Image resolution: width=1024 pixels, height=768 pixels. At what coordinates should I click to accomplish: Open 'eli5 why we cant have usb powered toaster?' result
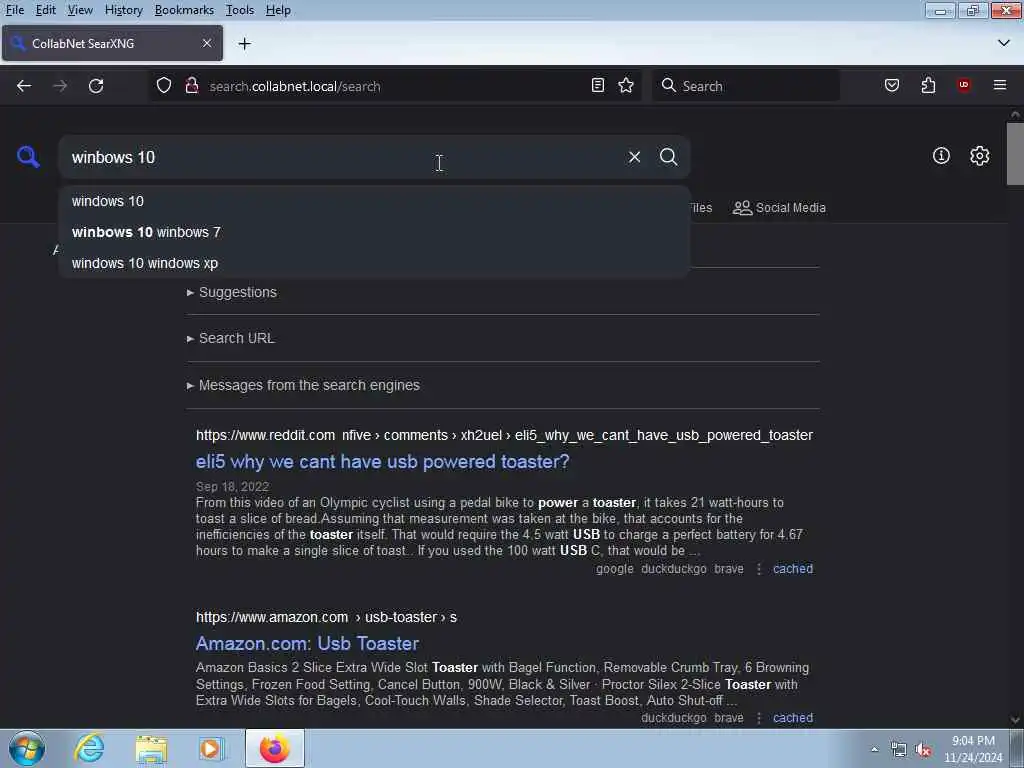(x=383, y=462)
